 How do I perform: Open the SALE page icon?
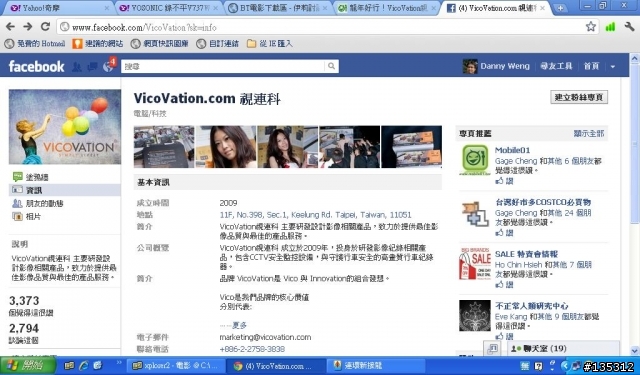pyautogui.click(x=475, y=264)
